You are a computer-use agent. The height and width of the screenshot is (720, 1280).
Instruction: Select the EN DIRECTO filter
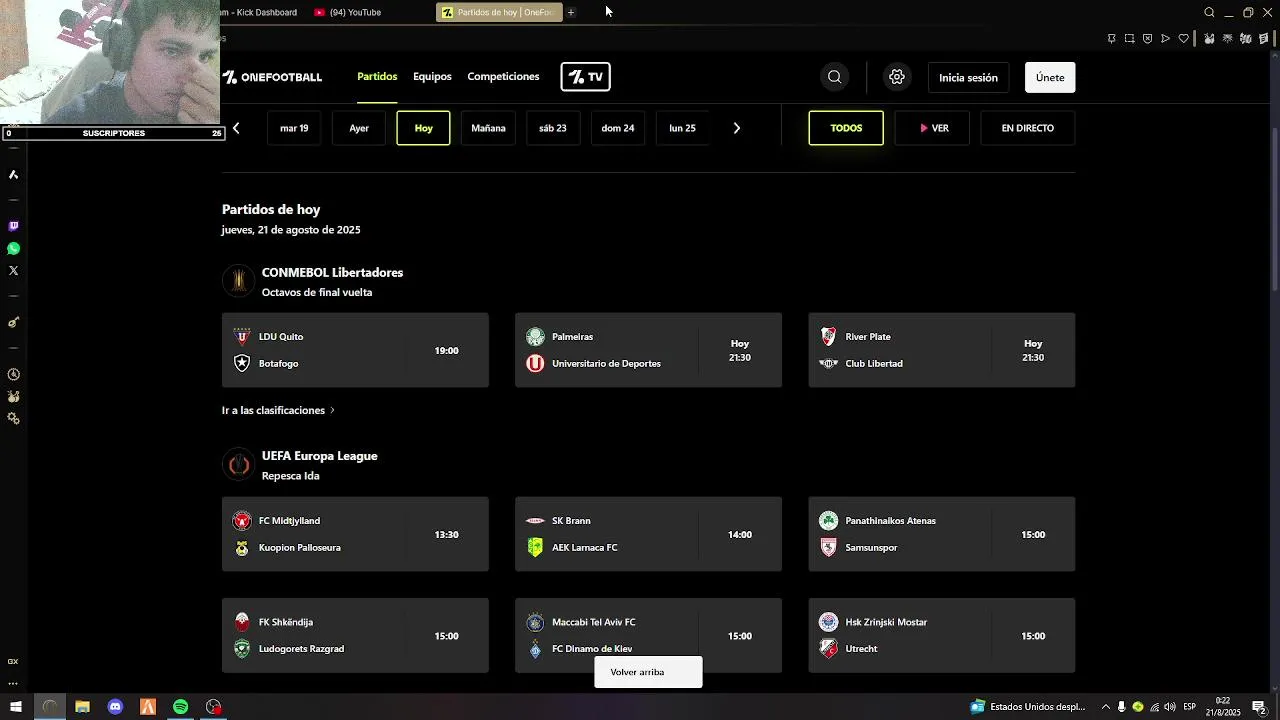[1028, 128]
